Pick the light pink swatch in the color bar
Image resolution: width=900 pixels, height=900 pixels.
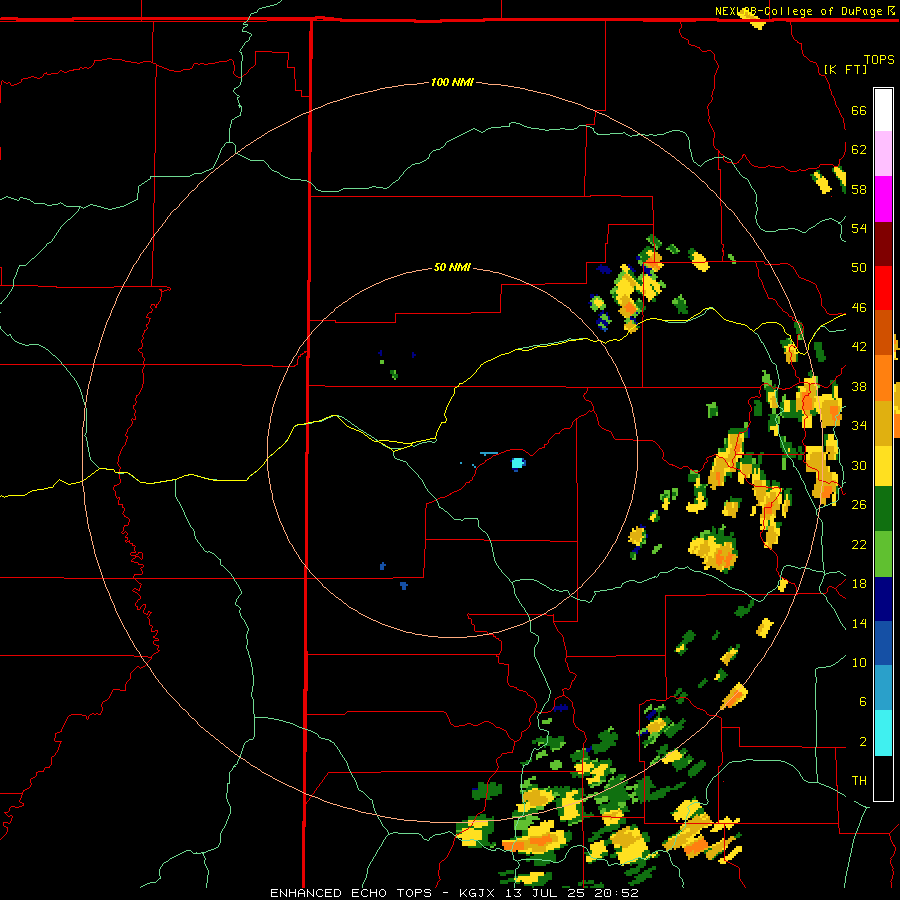[883, 153]
